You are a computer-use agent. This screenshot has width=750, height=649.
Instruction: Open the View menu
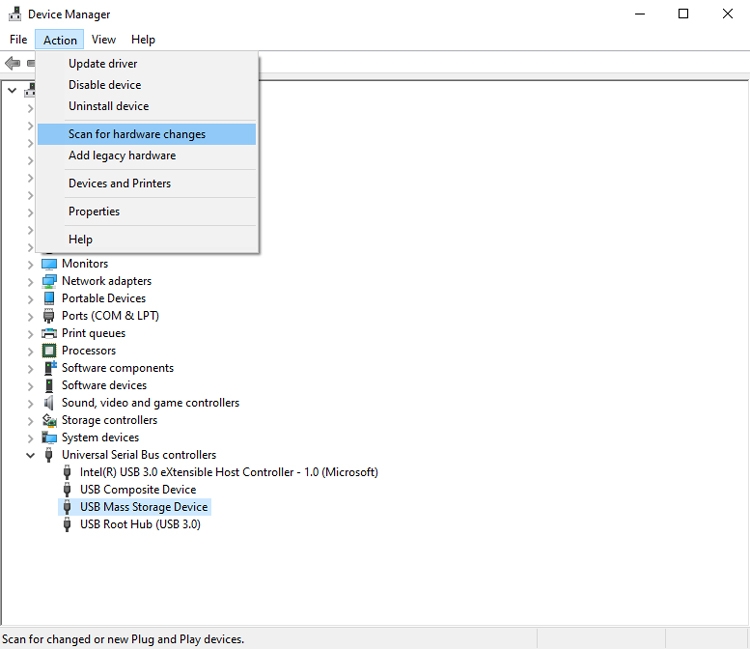point(103,40)
